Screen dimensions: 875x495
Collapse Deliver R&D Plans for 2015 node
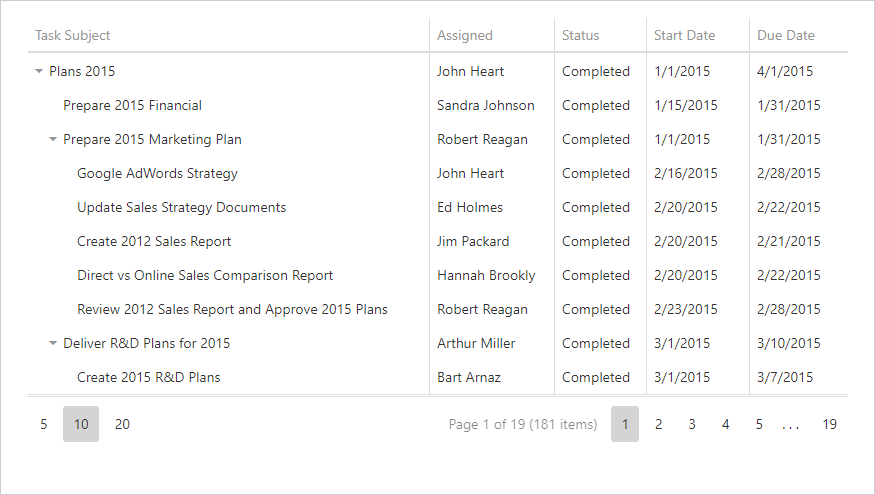coord(53,344)
